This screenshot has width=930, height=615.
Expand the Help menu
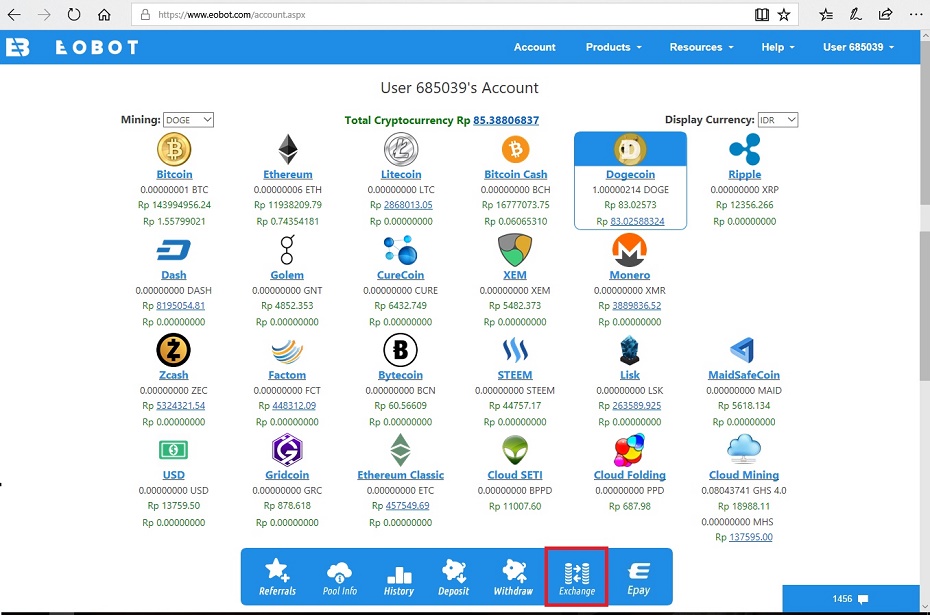pyautogui.click(x=778, y=47)
